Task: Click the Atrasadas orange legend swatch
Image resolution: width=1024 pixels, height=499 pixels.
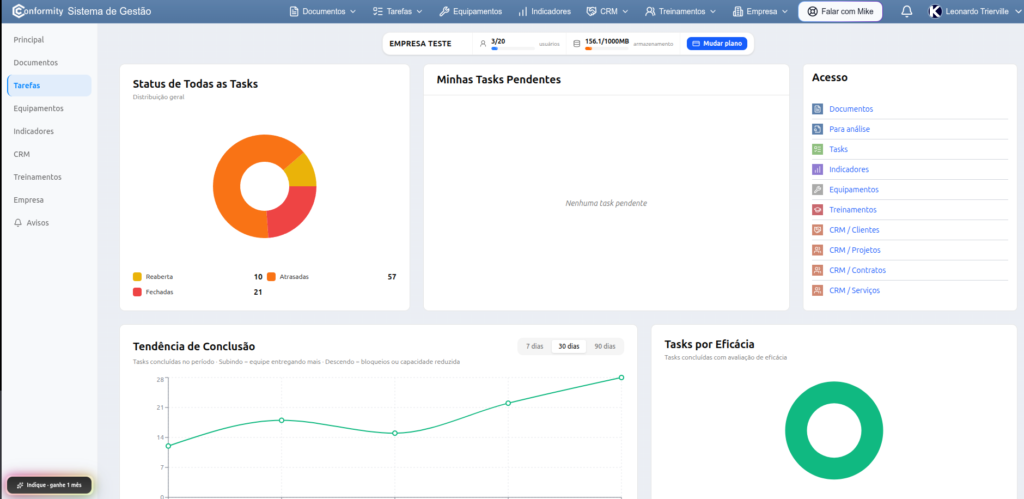Action: pyautogui.click(x=271, y=277)
